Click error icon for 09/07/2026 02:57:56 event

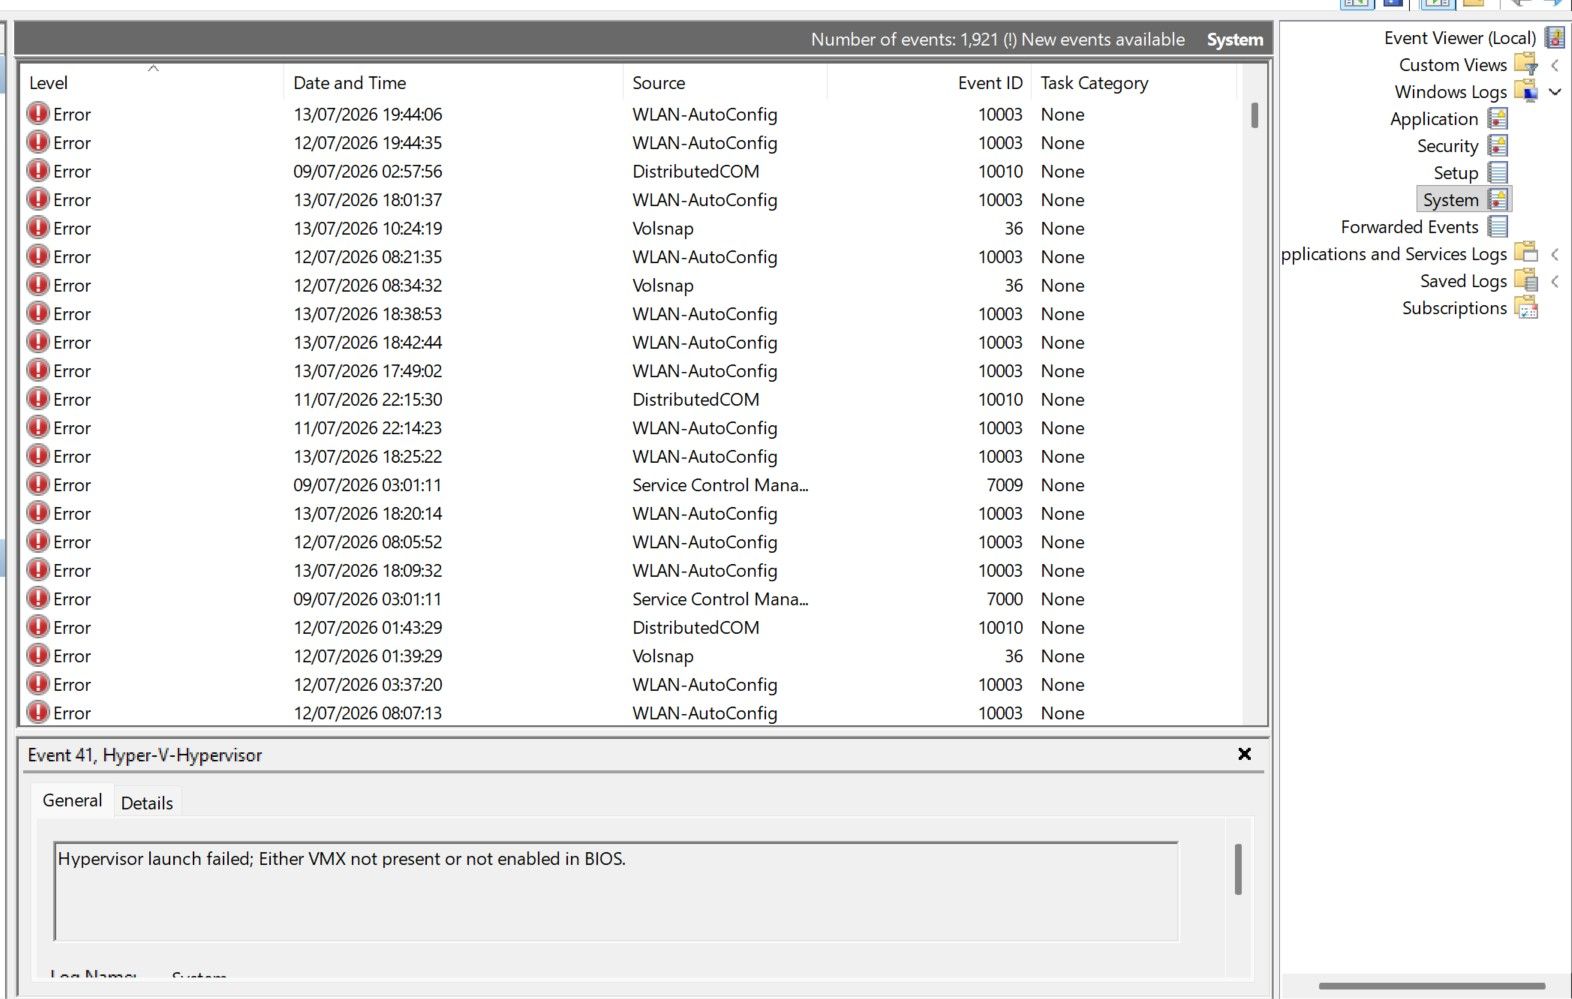coord(38,171)
